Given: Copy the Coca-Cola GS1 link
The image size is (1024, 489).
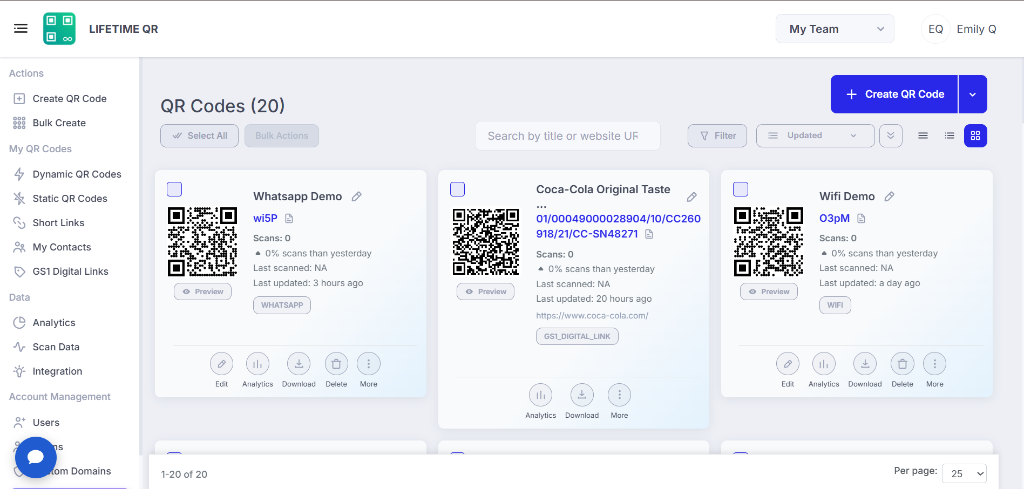Looking at the screenshot, I should tap(648, 234).
